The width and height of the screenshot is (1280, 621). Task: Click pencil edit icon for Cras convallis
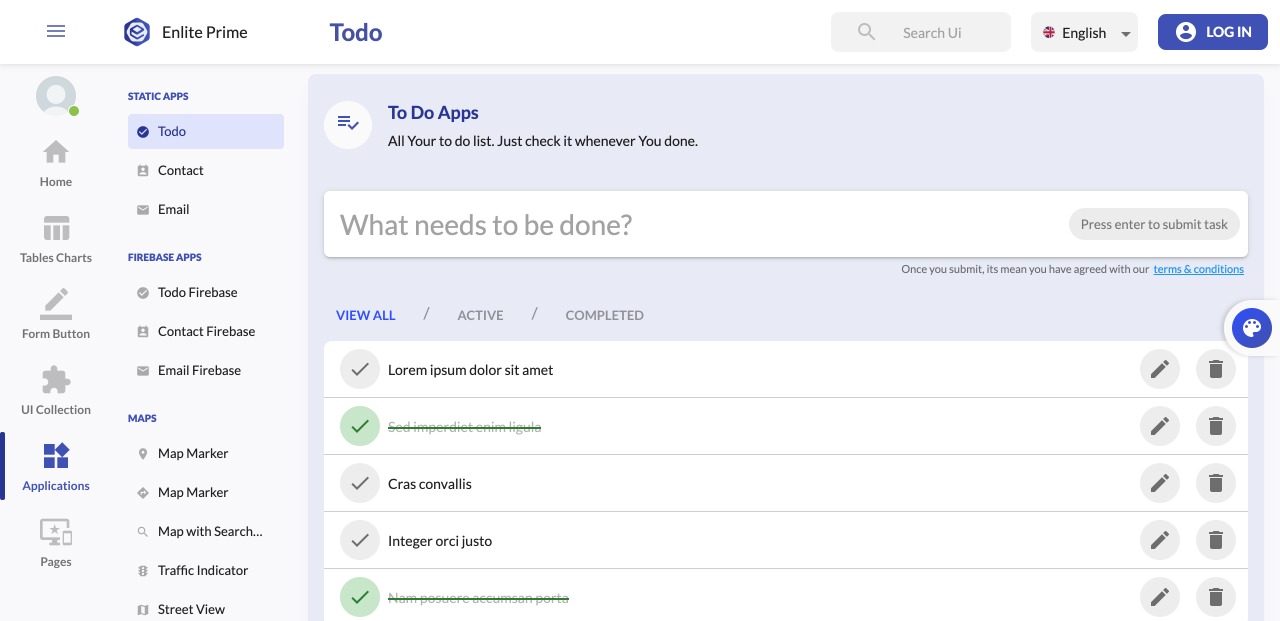(x=1160, y=484)
